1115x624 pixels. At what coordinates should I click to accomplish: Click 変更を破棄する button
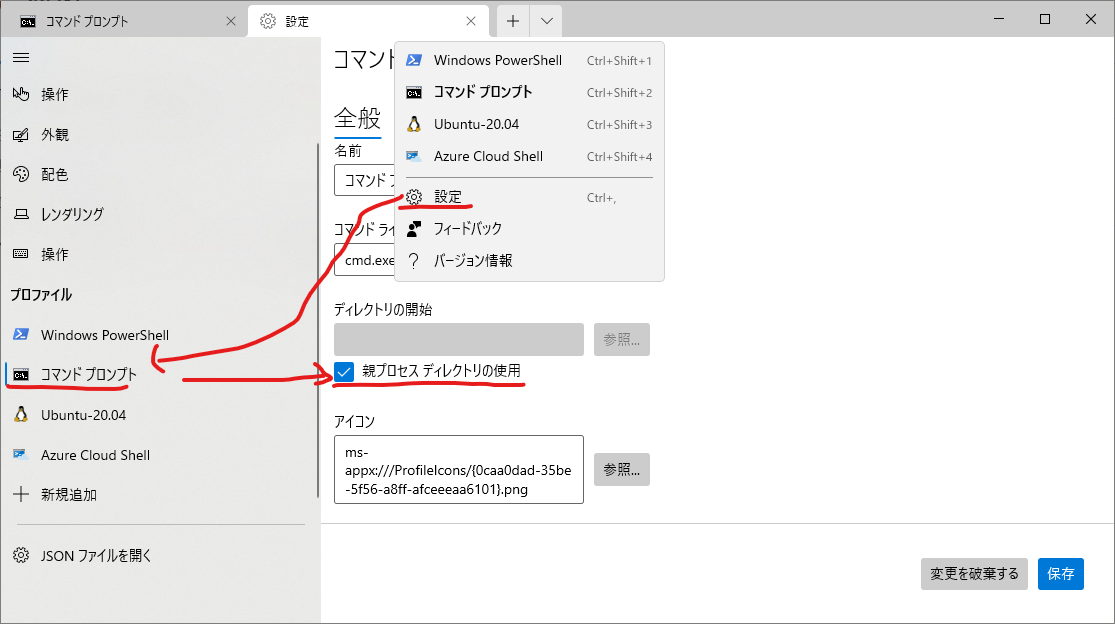(x=974, y=574)
